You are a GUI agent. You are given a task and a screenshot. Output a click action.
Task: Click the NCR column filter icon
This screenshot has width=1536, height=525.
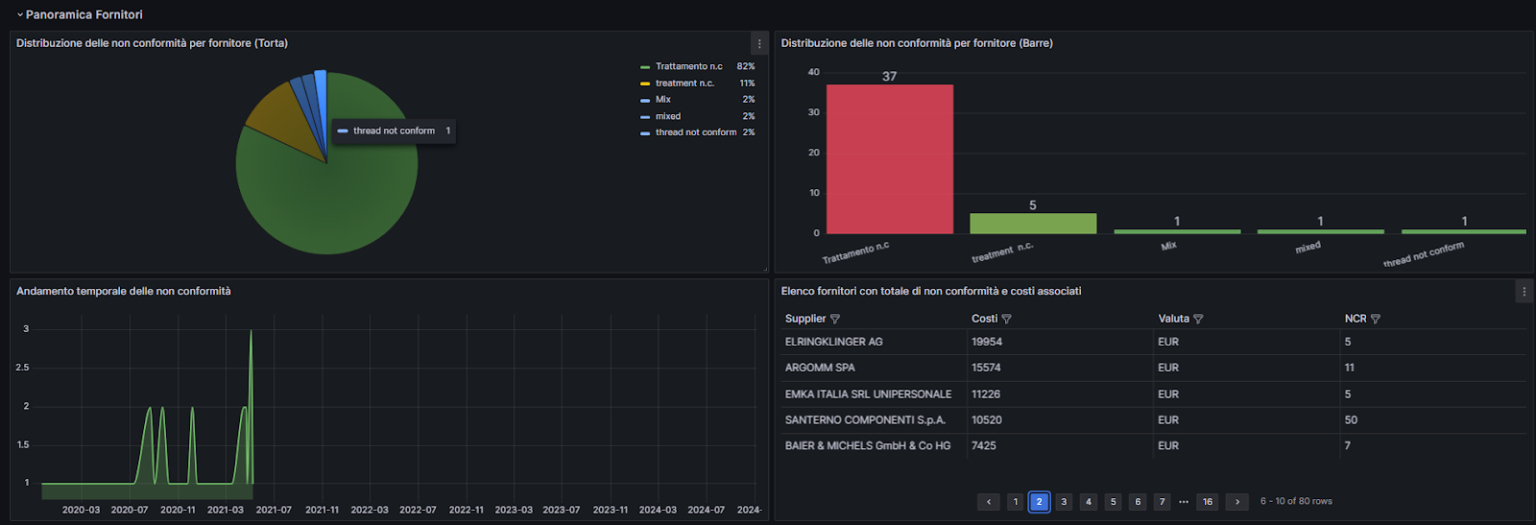1375,319
